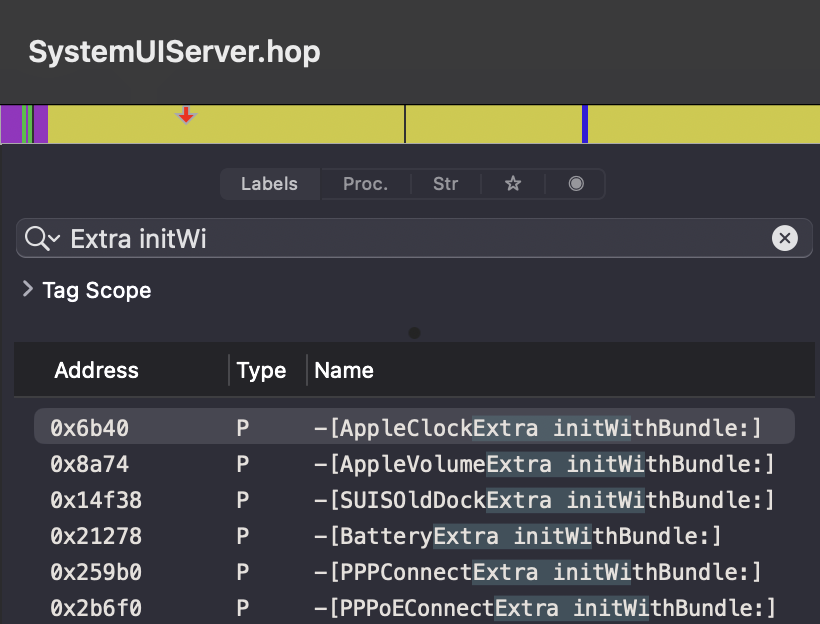This screenshot has height=624, width=820.
Task: Select AppleClockExtra initWithBundle: row
Action: point(414,427)
